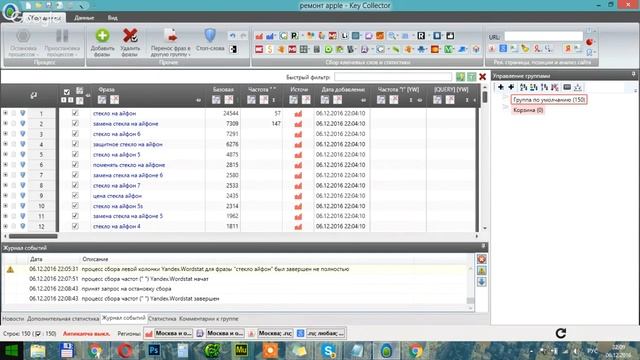The width and height of the screenshot is (640, 360).
Task: Clear quick filter with the red X
Action: [482, 77]
